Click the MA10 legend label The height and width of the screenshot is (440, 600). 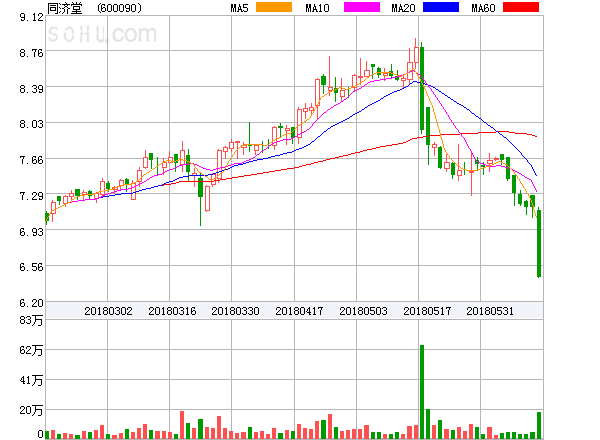coord(317,8)
